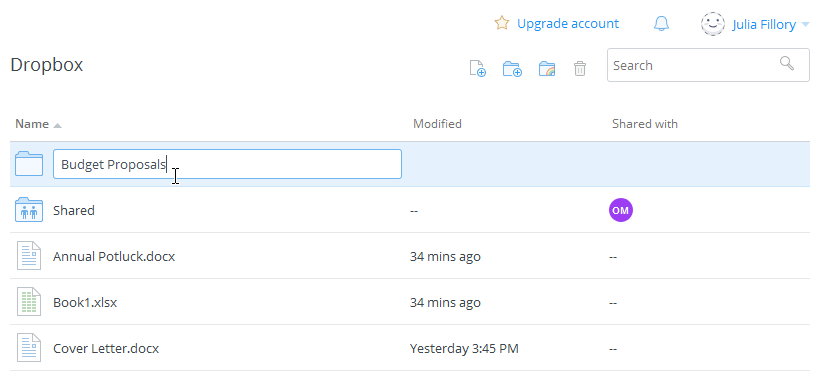817x375 pixels.
Task: Click the search magnifier icon
Action: pos(787,64)
